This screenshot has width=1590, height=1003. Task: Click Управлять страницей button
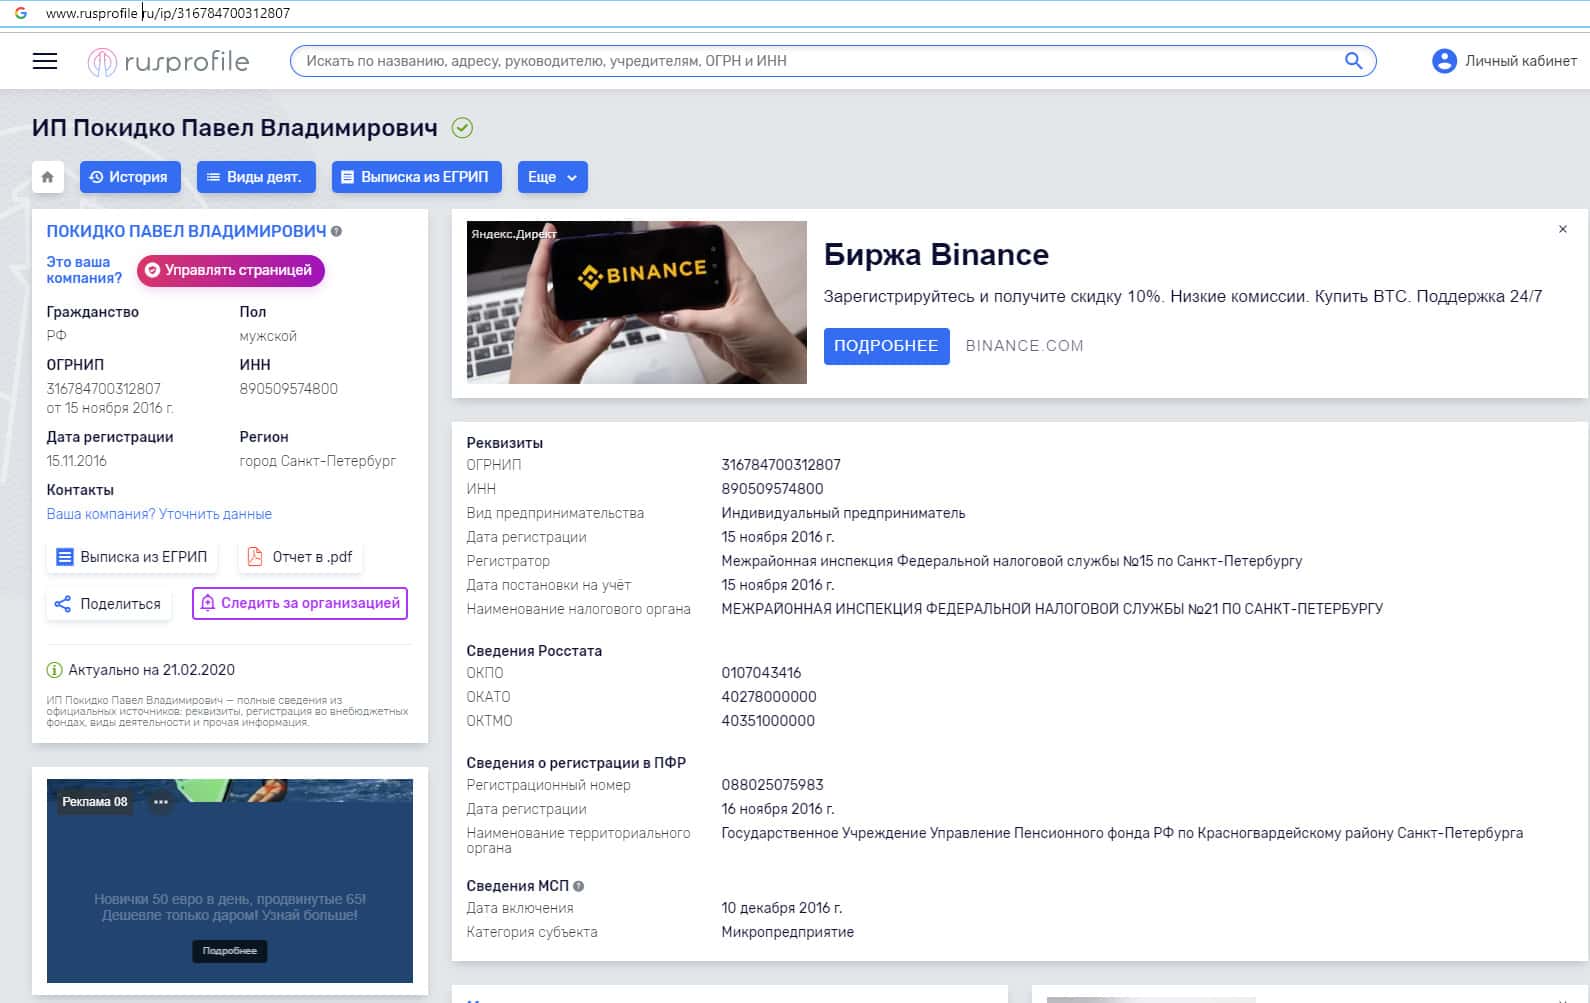[x=230, y=270]
